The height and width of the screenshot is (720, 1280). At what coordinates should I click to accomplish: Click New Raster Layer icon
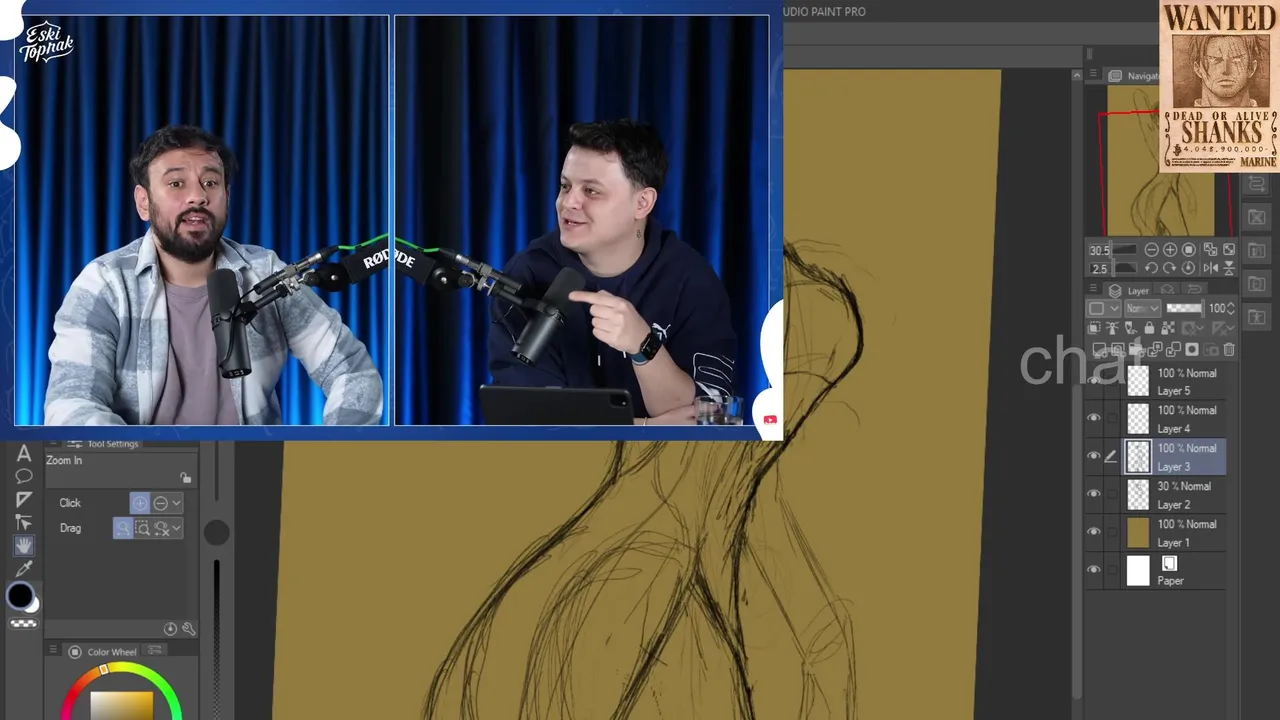[1100, 350]
